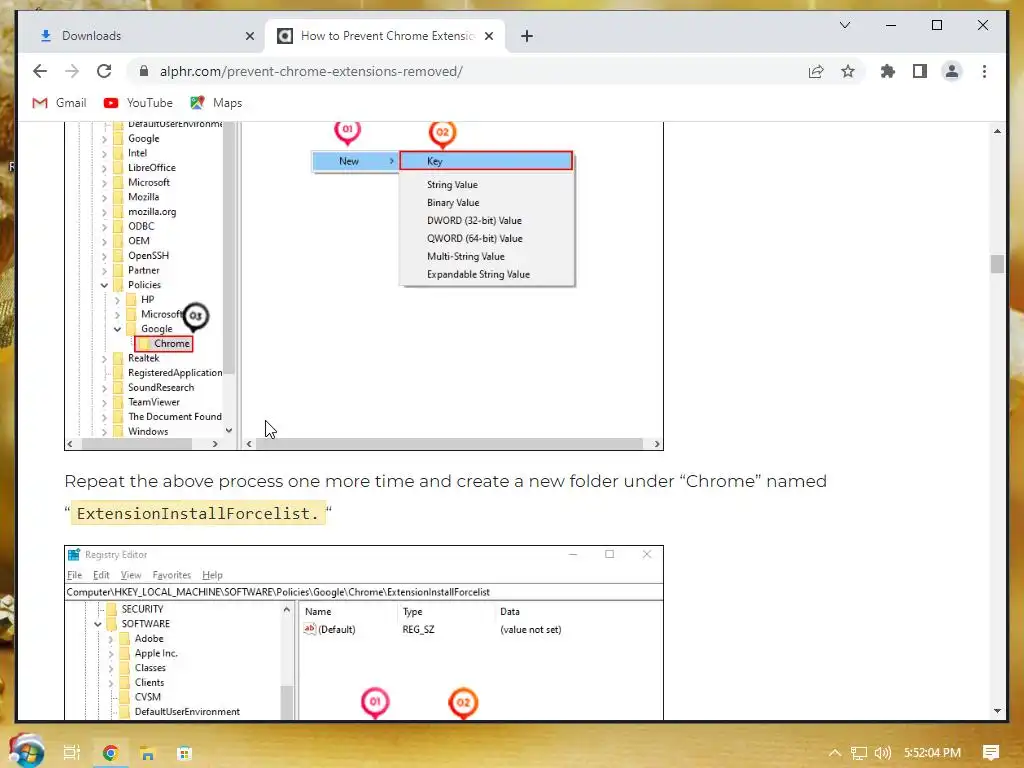Reload the alphr.com page
This screenshot has width=1024, height=768.
(x=104, y=71)
